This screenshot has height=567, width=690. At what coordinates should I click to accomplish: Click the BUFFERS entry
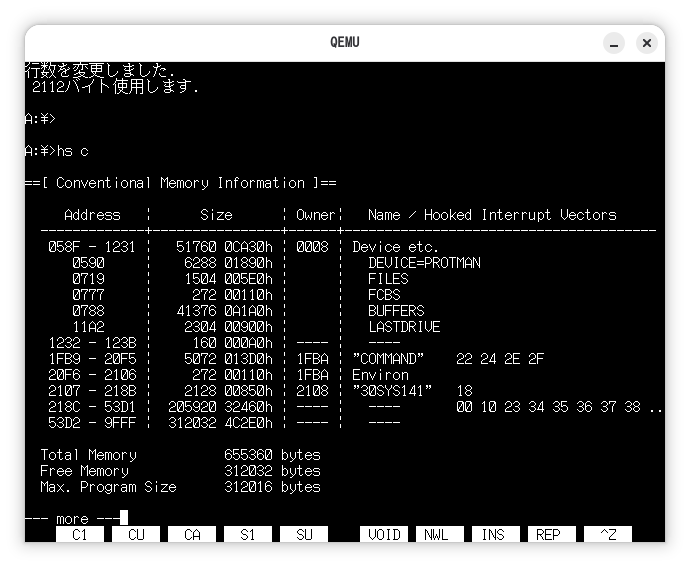point(396,311)
